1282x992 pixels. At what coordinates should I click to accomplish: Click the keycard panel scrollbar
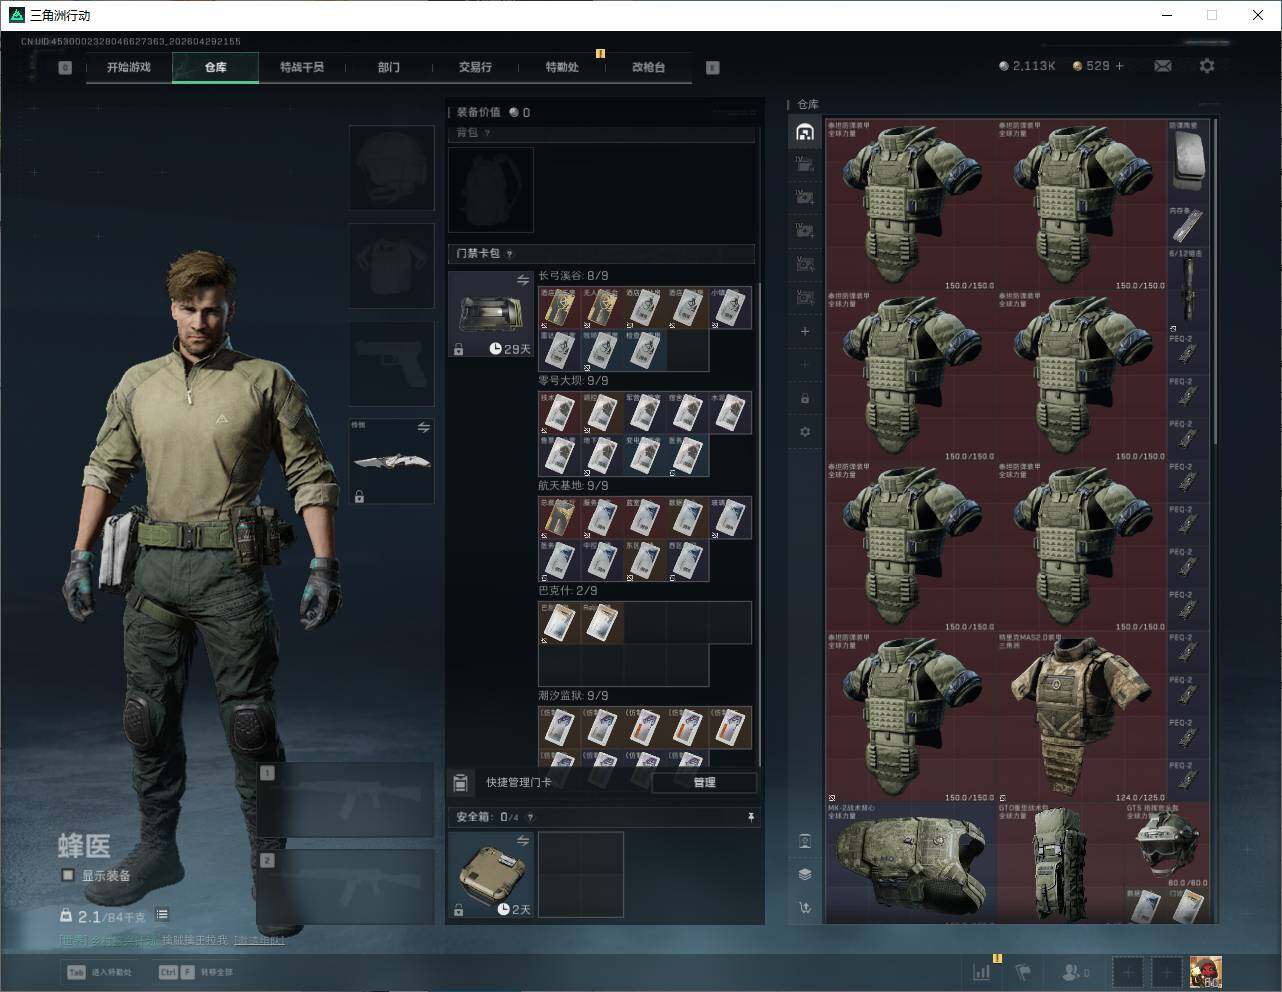pyautogui.click(x=758, y=523)
